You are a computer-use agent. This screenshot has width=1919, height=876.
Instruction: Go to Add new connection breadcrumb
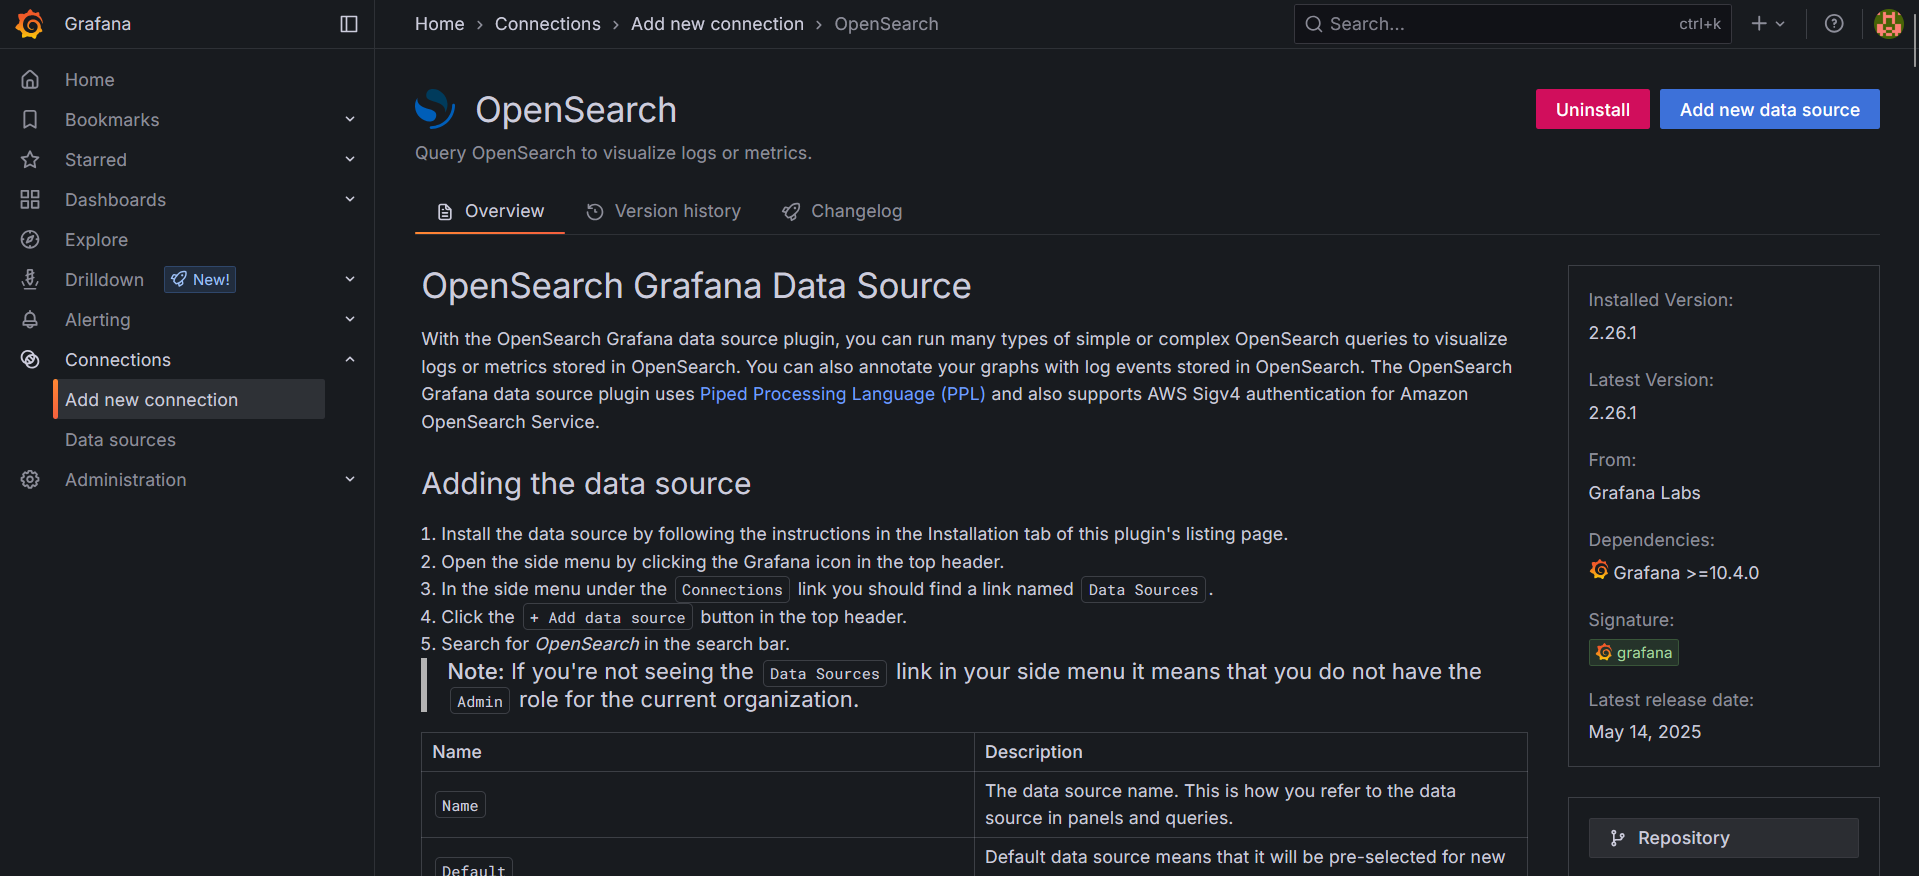coord(717,24)
